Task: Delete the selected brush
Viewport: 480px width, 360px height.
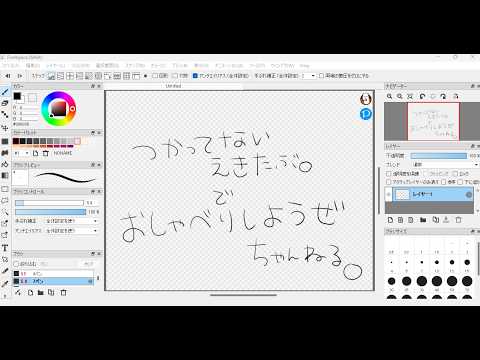Action: [63, 293]
